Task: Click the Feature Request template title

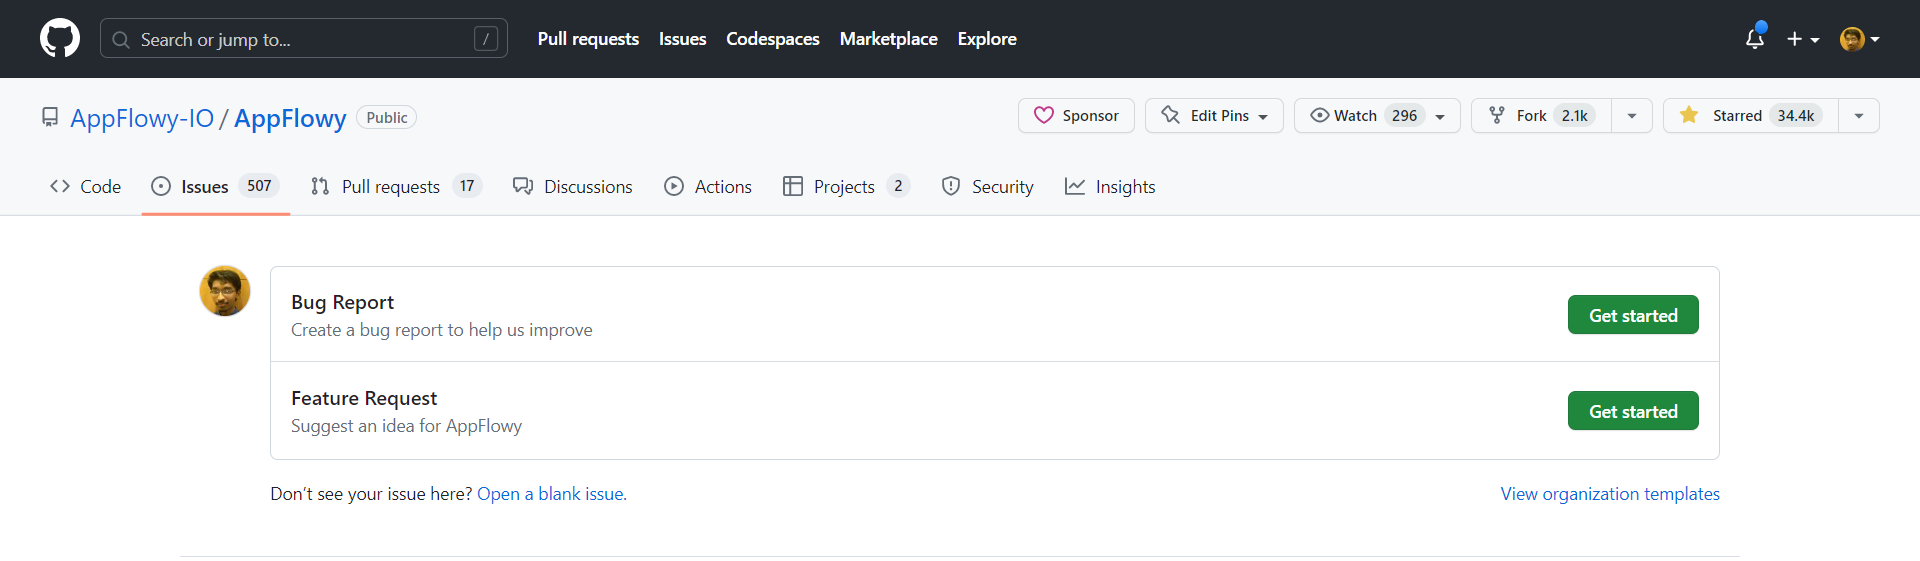Action: click(364, 398)
